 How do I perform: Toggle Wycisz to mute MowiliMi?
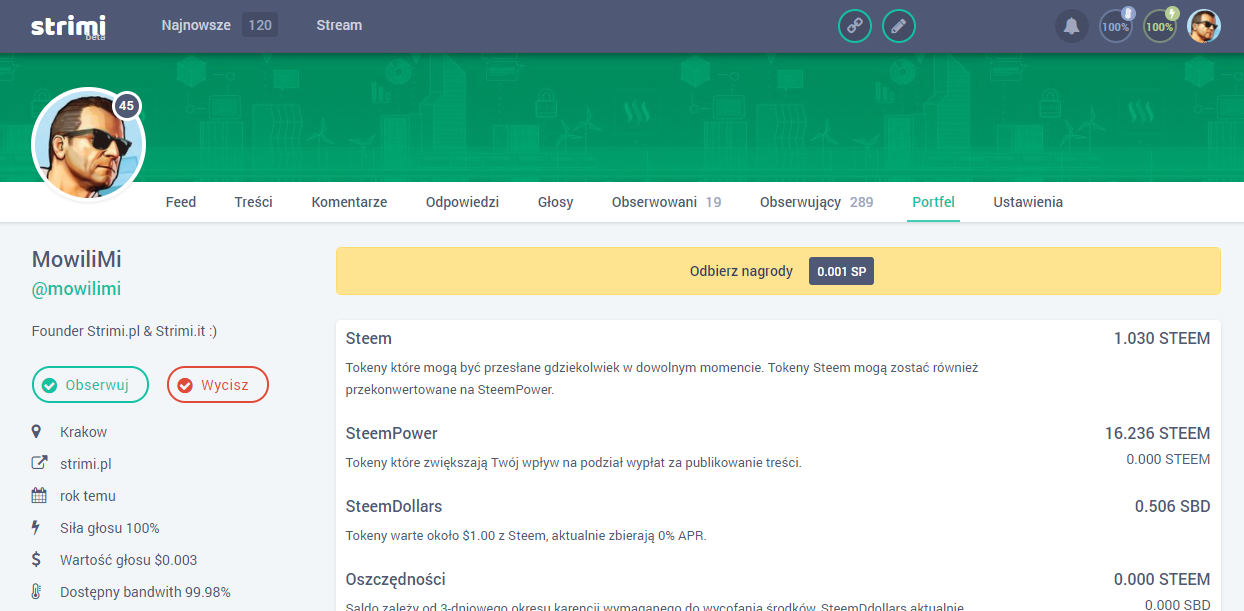tap(218, 385)
